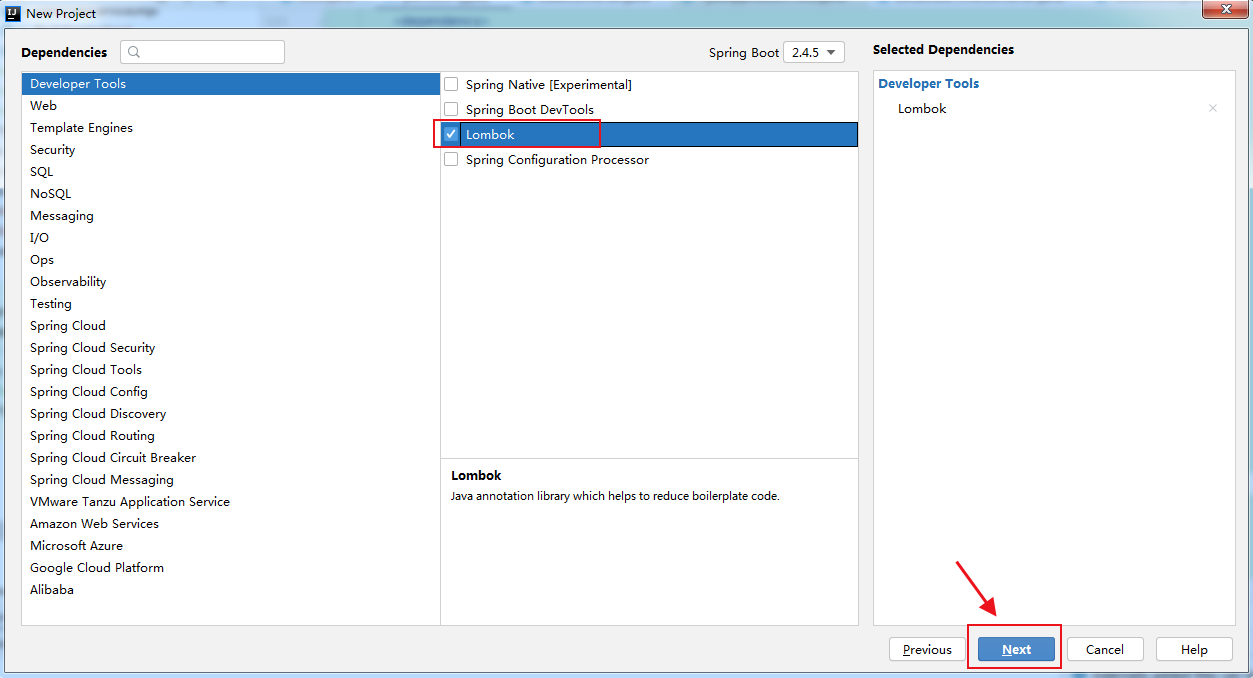Screen dimensions: 1253x678
Task: Choose the I/O category
Action: (x=231, y=238)
